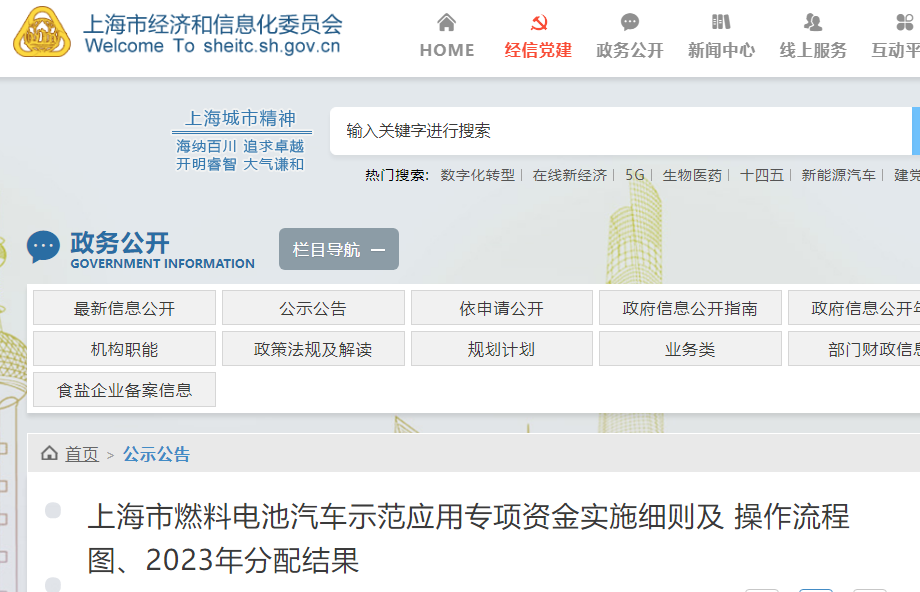Open the 政策法规及解读 section
Image resolution: width=920 pixels, height=592 pixels.
(313, 349)
